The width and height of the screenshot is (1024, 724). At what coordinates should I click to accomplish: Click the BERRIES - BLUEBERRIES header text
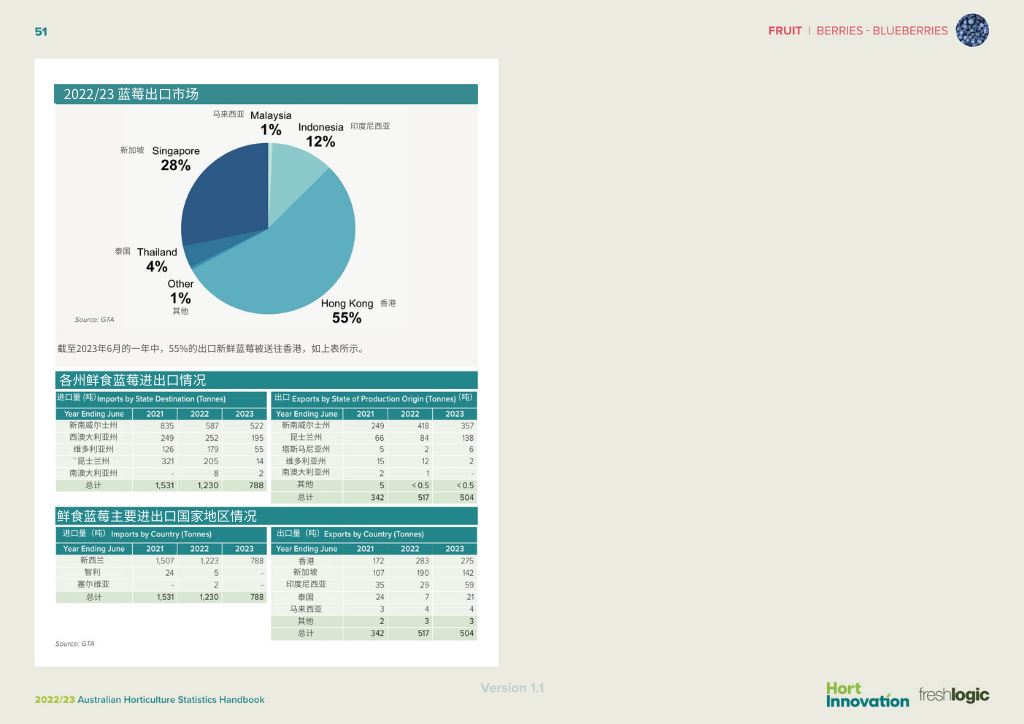click(881, 31)
